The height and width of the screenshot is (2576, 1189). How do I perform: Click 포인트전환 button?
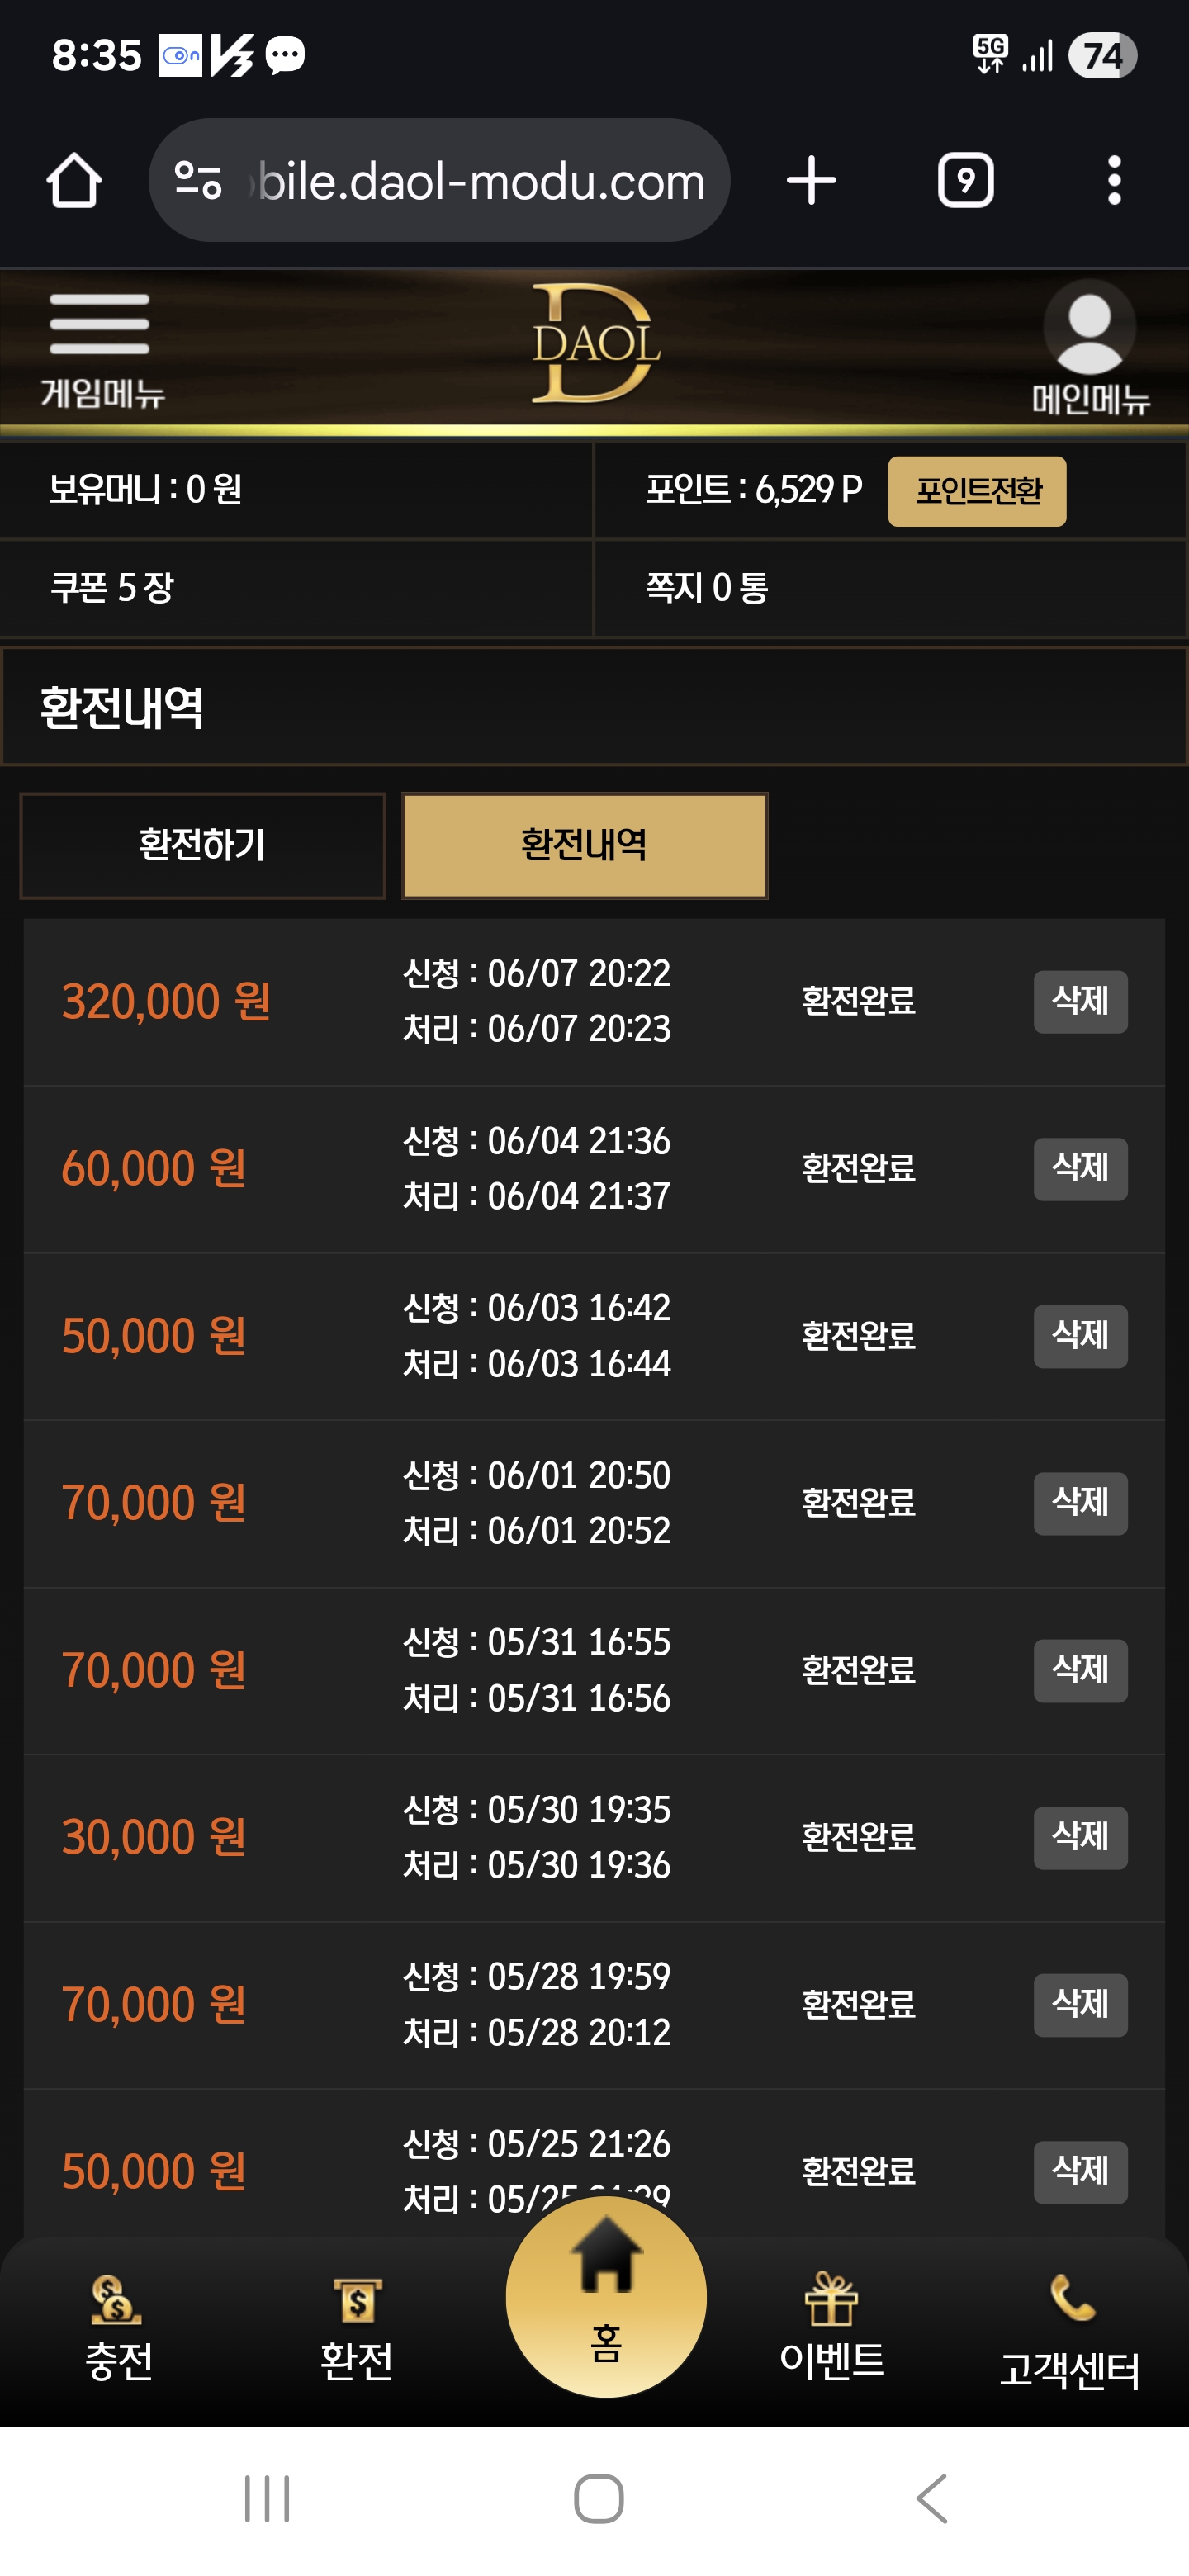(x=977, y=491)
